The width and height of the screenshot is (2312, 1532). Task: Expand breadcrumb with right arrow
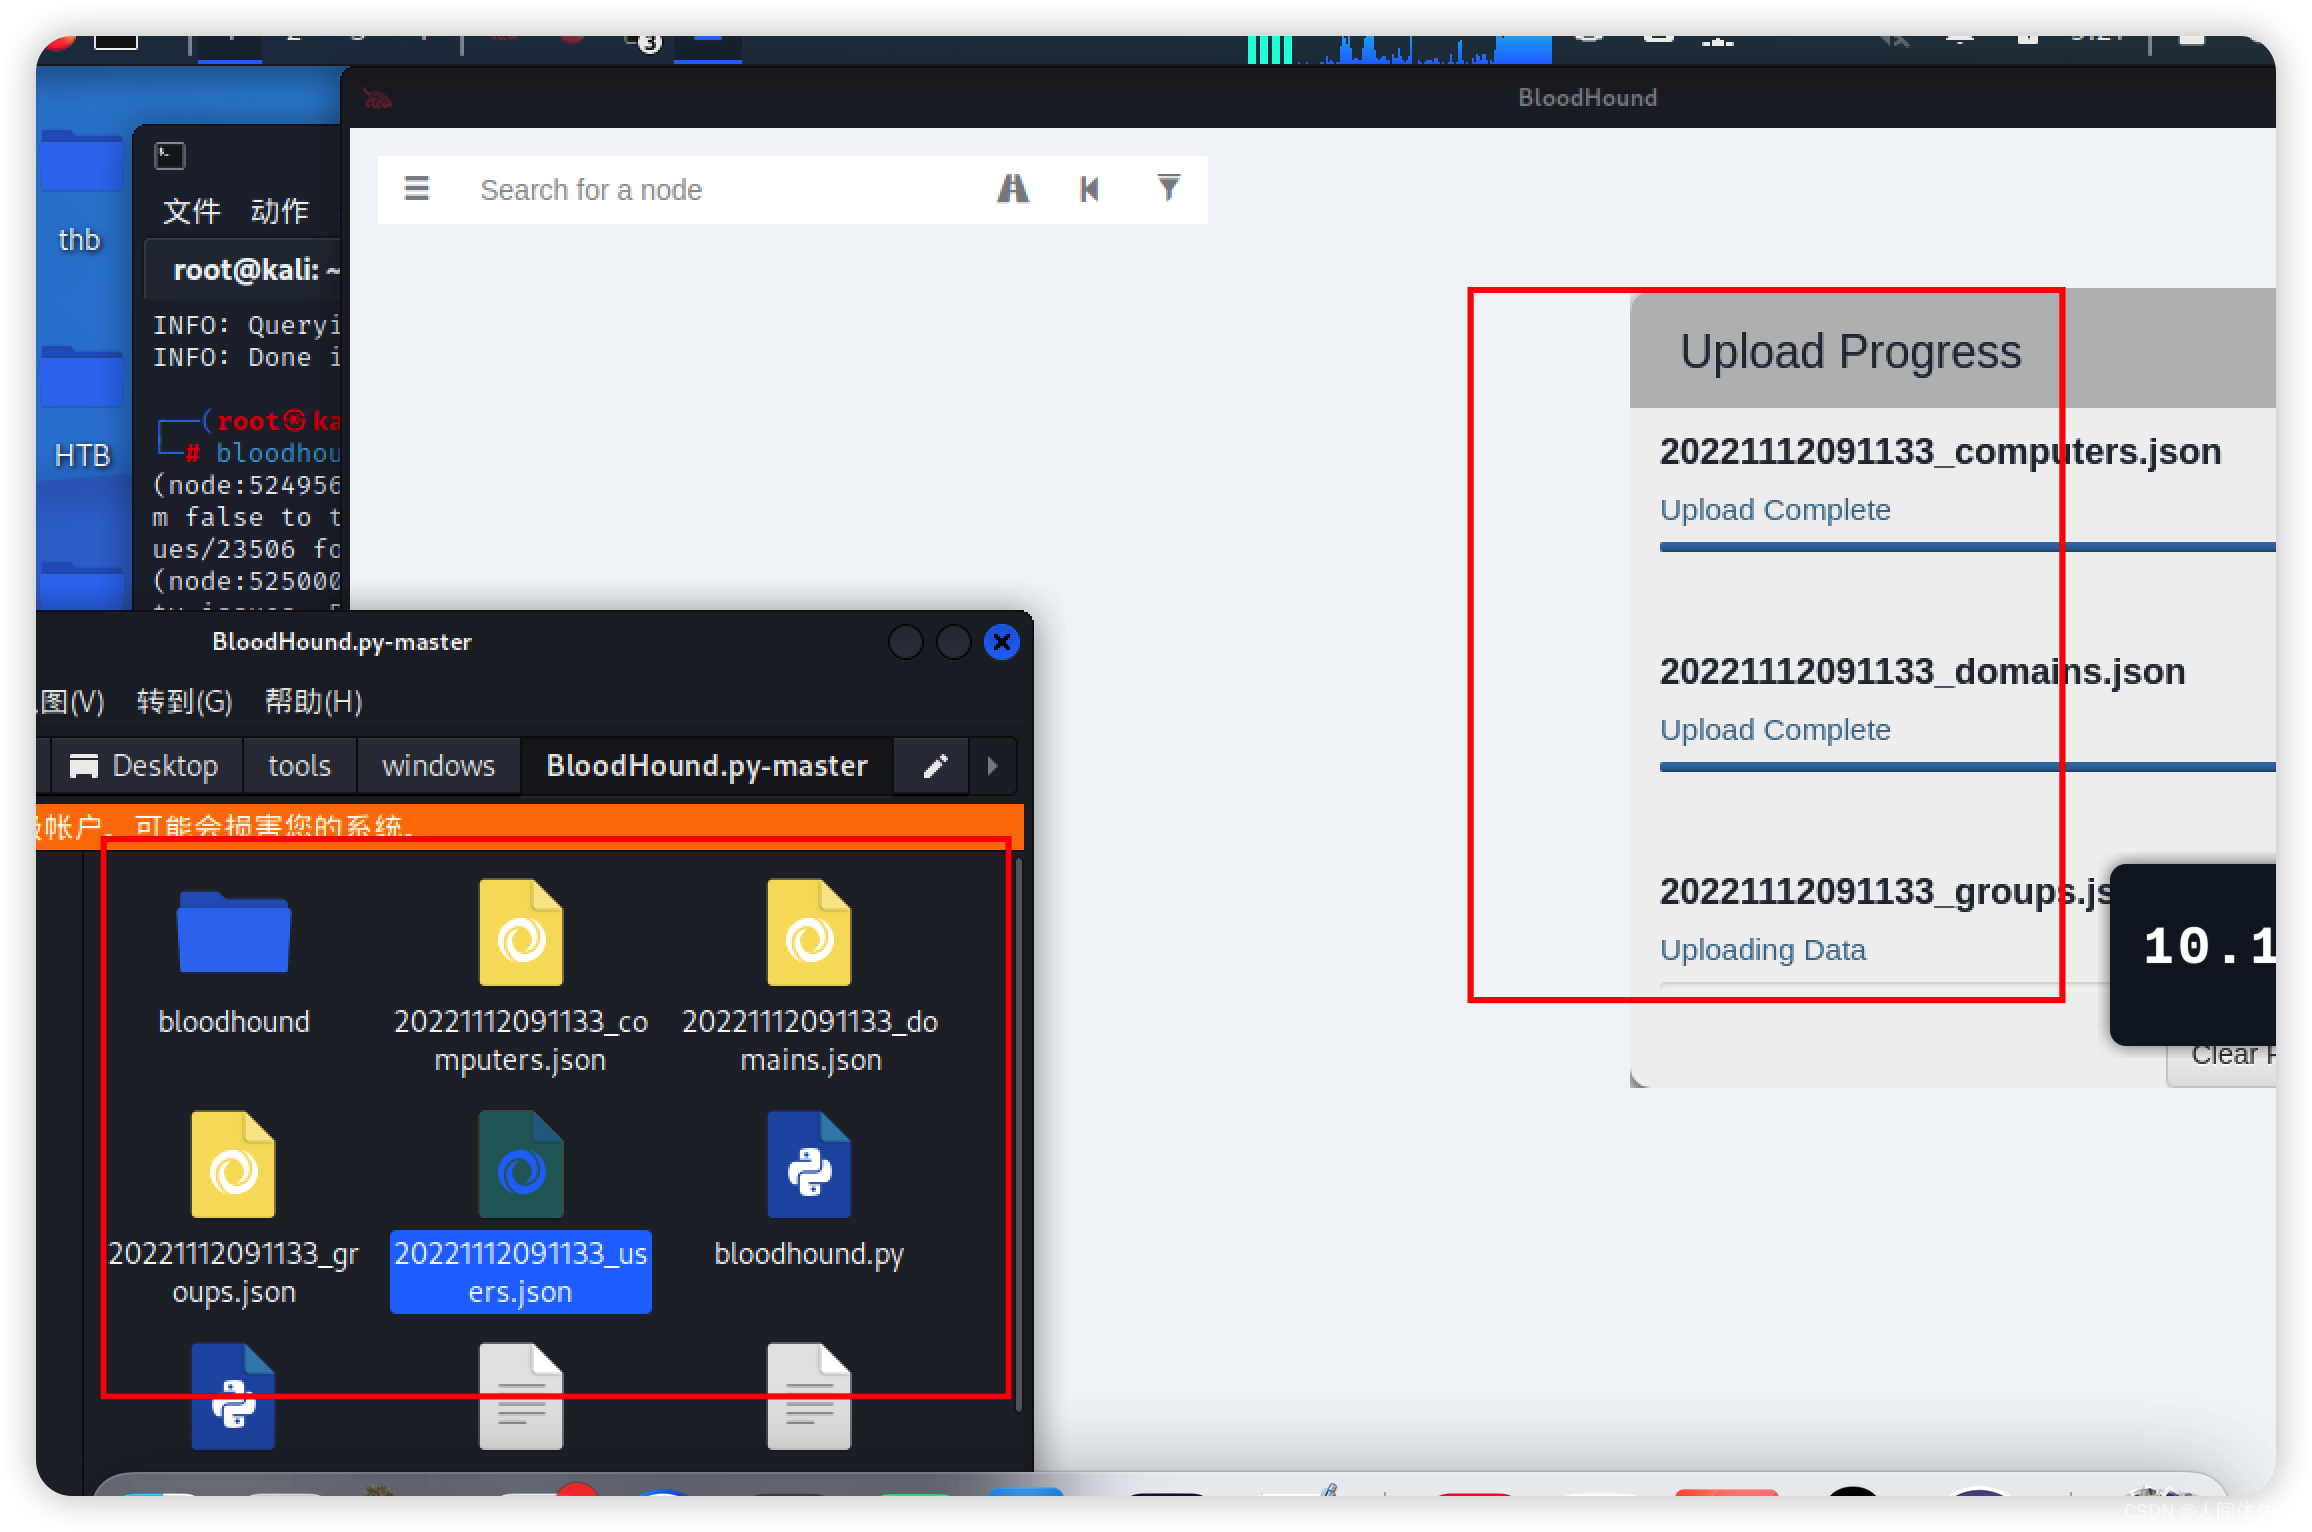tap(992, 766)
